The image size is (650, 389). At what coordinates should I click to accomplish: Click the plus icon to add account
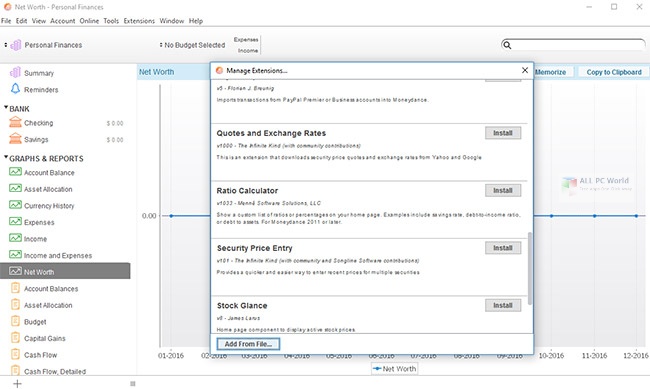(x=17, y=384)
